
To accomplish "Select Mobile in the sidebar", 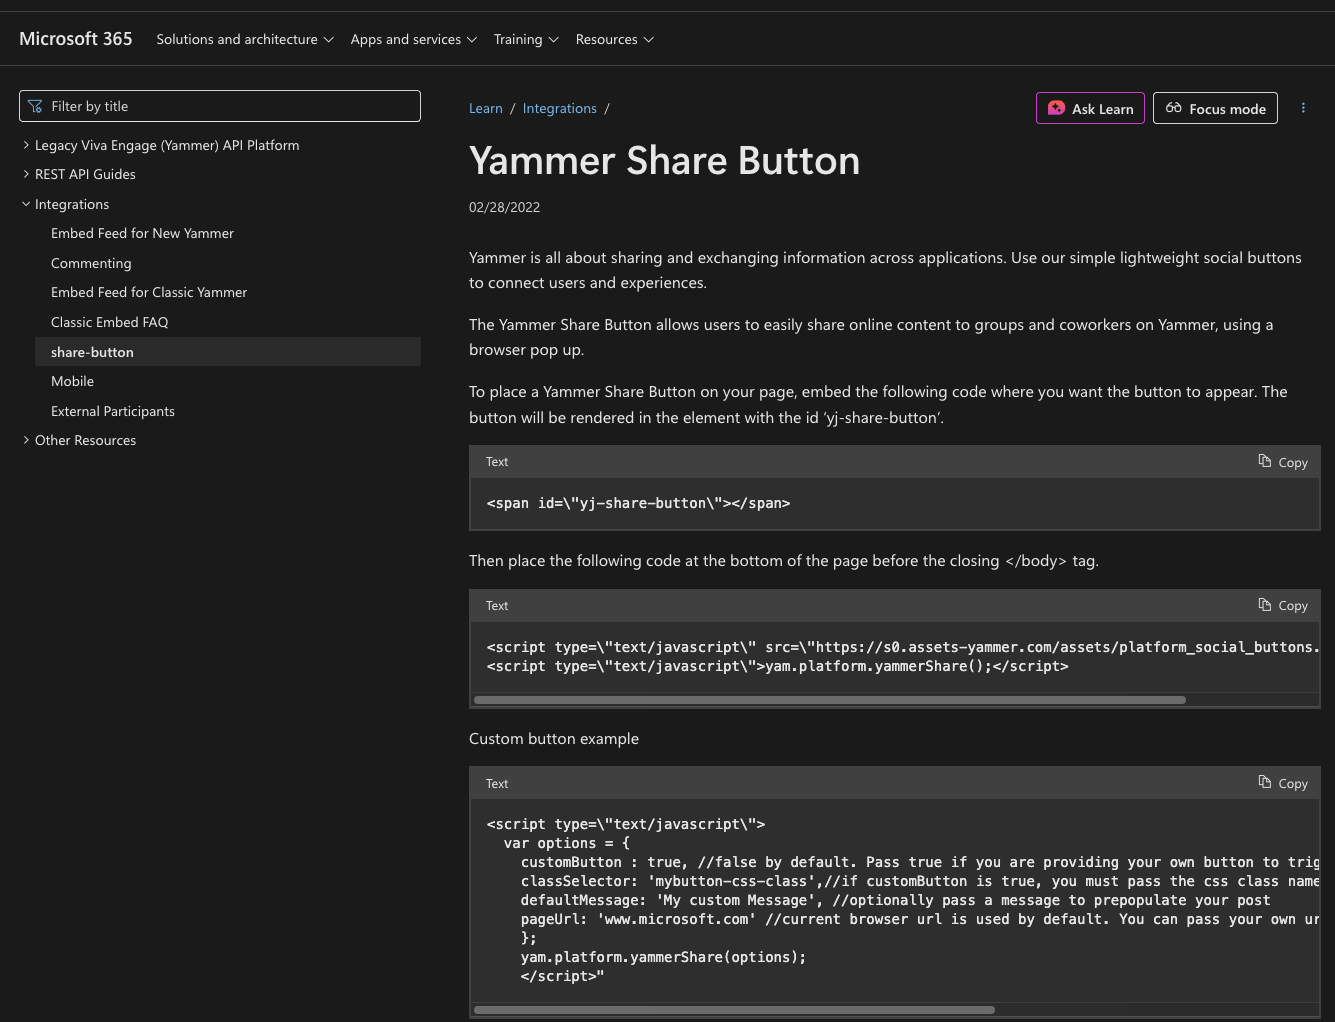I will pos(72,380).
